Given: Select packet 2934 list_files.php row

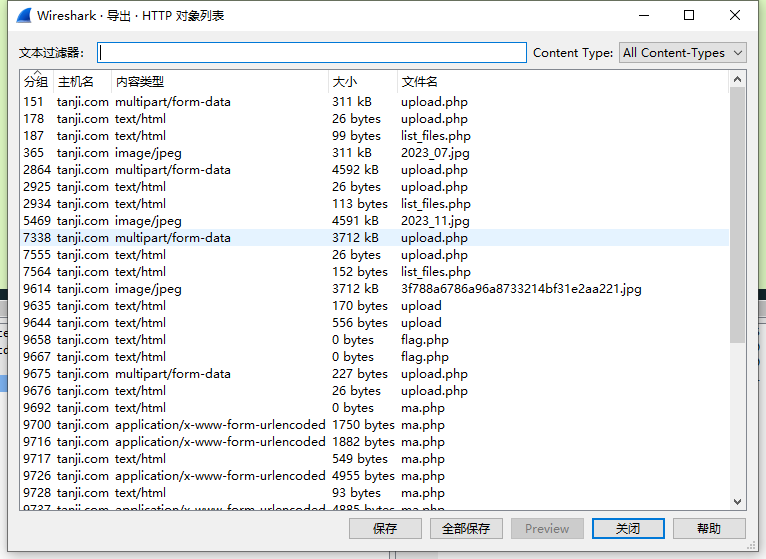Looking at the screenshot, I should coord(375,204).
